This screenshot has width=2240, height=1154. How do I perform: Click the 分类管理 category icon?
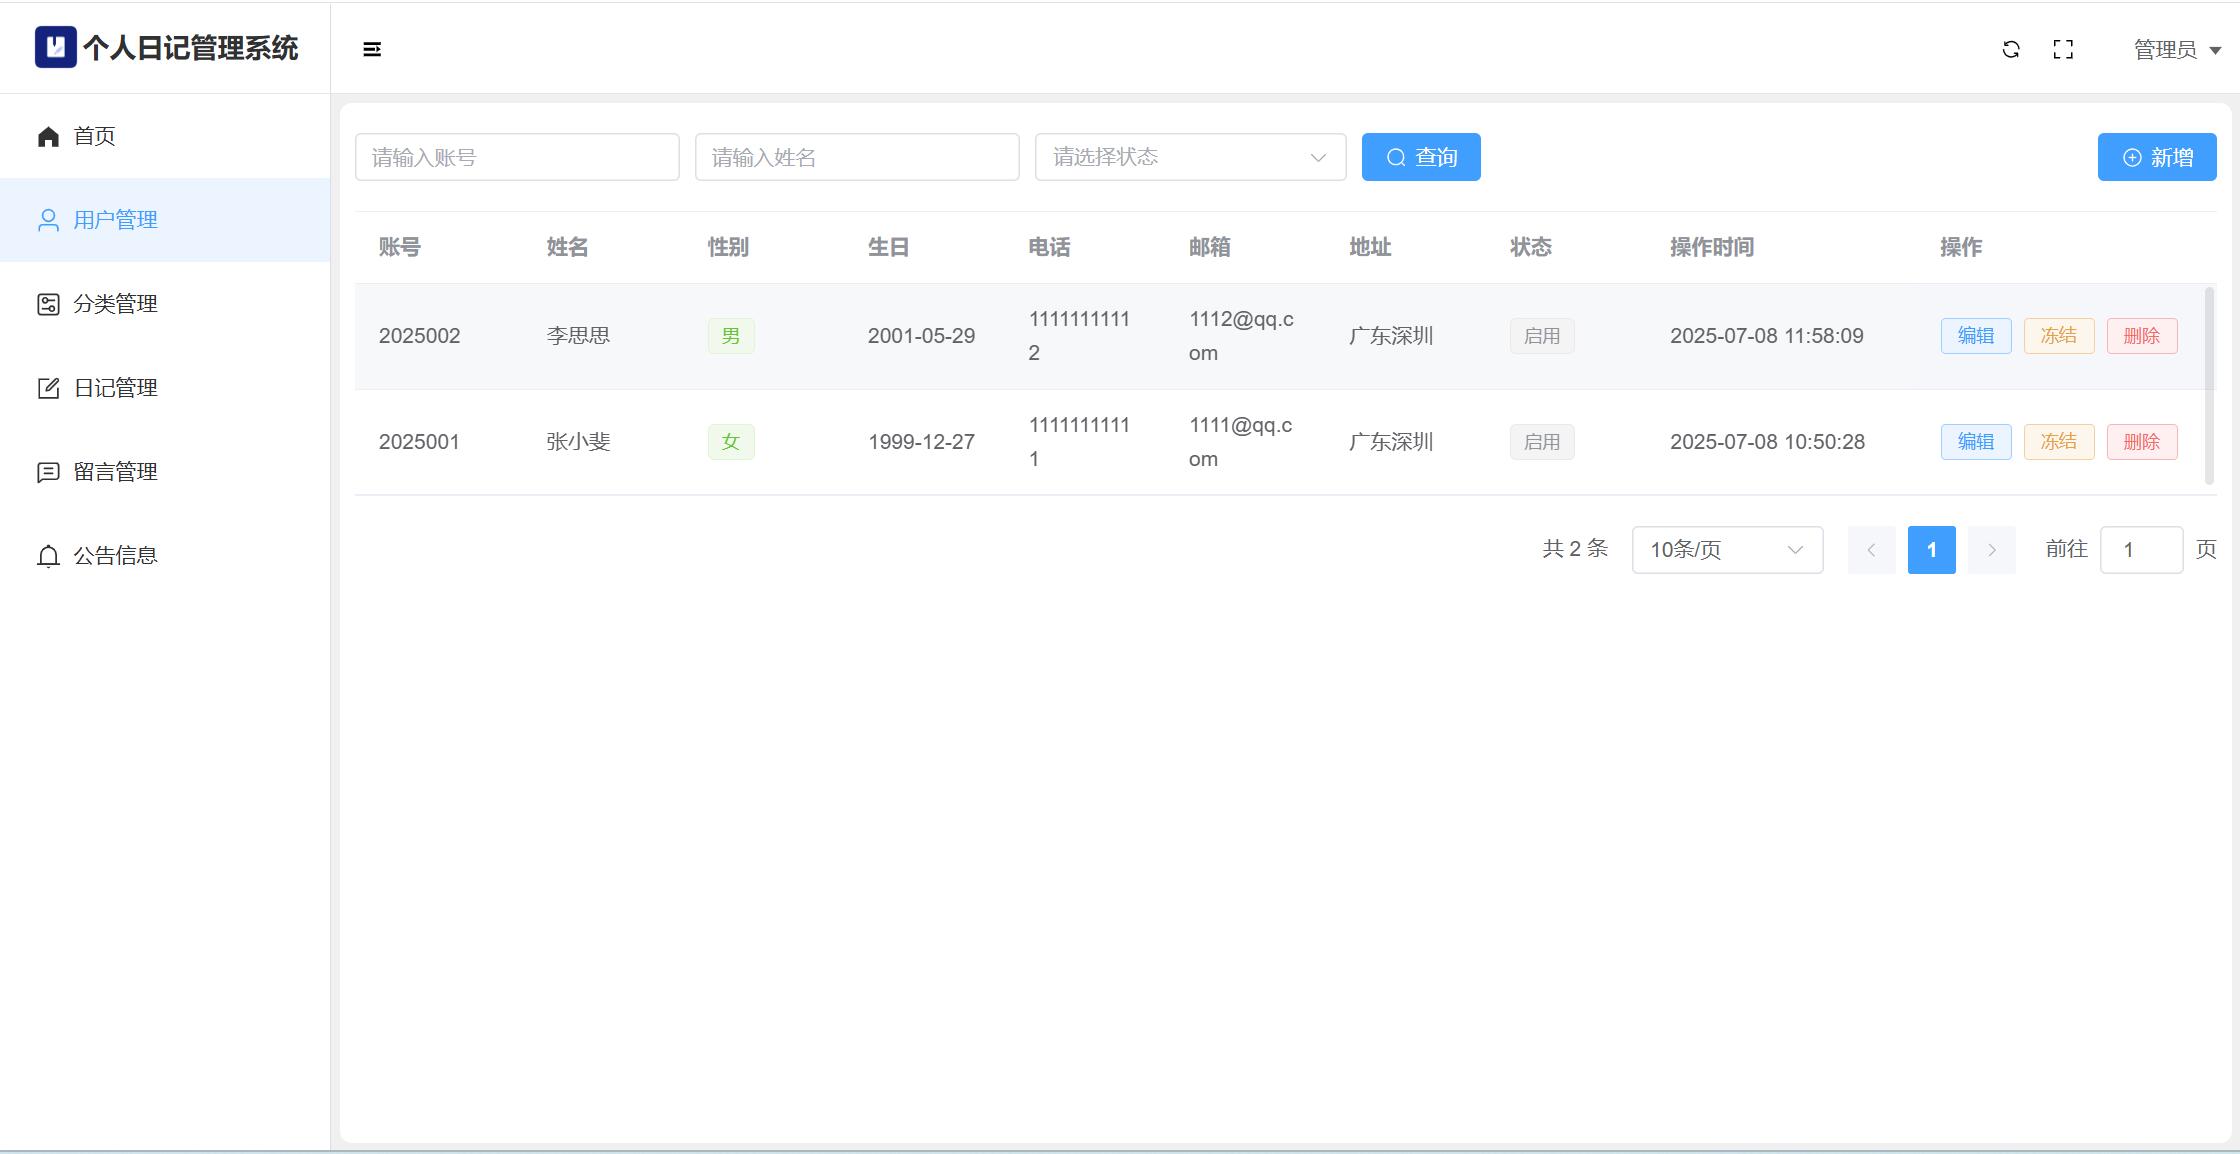tap(48, 304)
